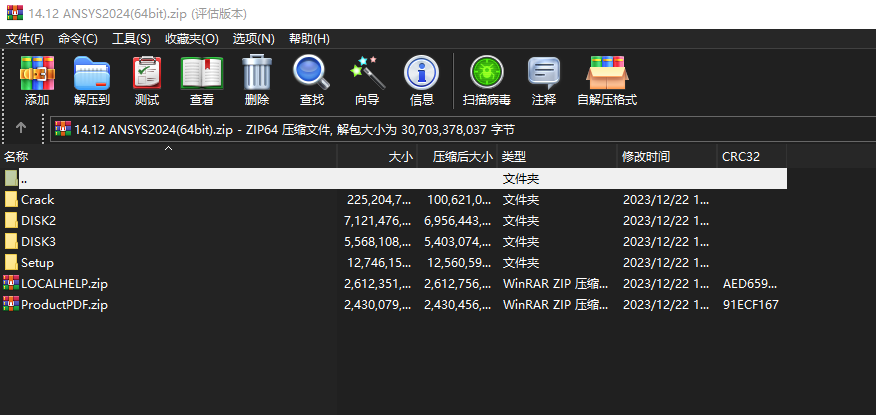Go up one level arrow
This screenshot has width=876, height=415.
[21, 128]
